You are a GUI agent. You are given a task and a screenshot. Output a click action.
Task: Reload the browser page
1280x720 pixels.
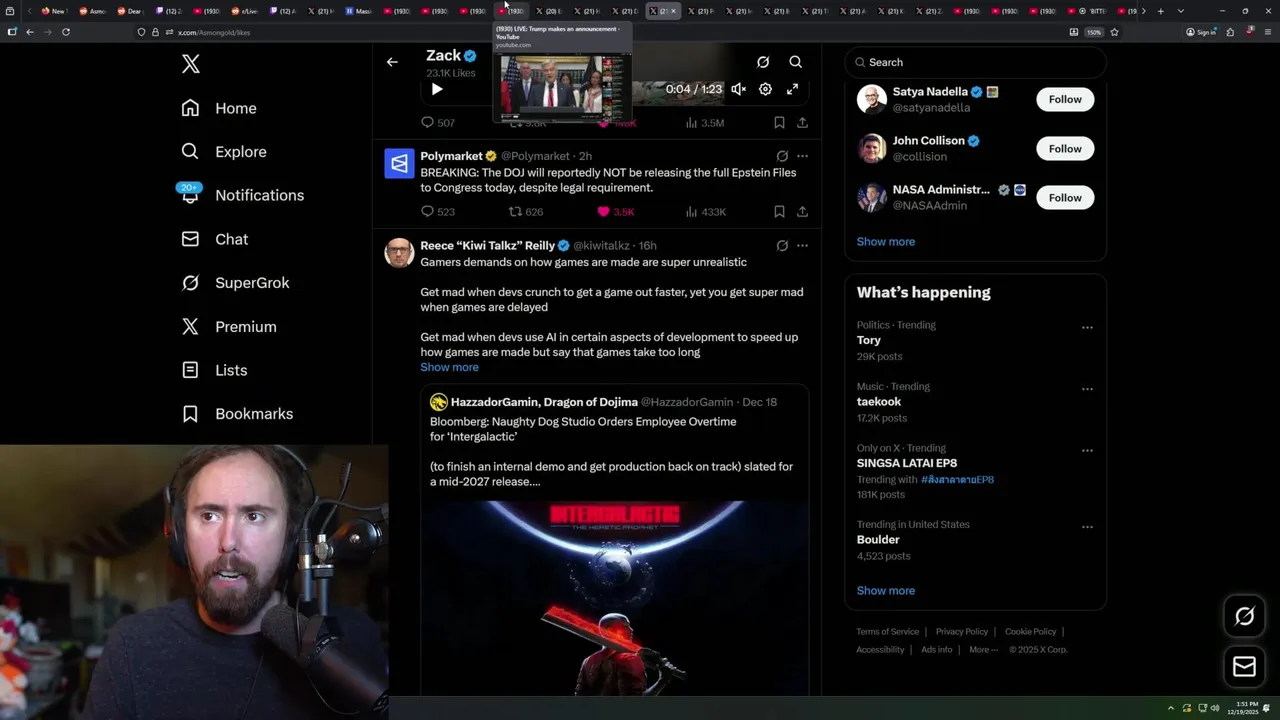[x=66, y=32]
